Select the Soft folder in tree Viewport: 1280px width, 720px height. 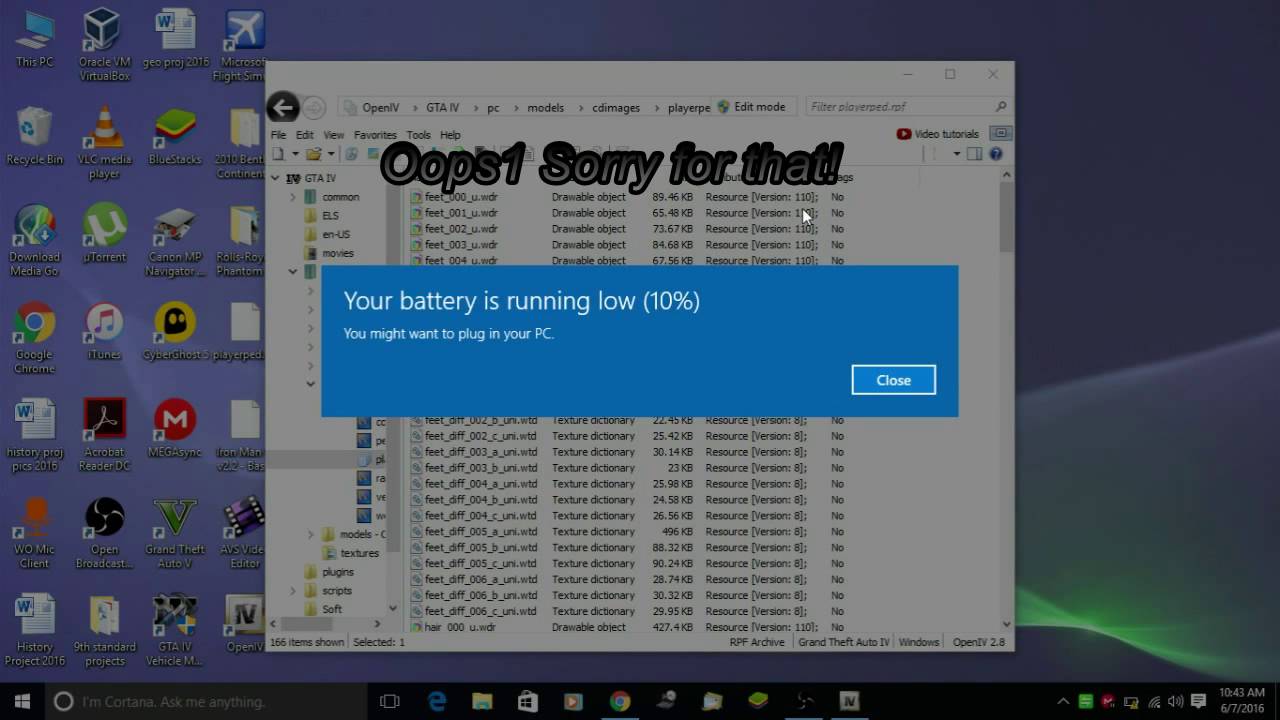point(332,609)
